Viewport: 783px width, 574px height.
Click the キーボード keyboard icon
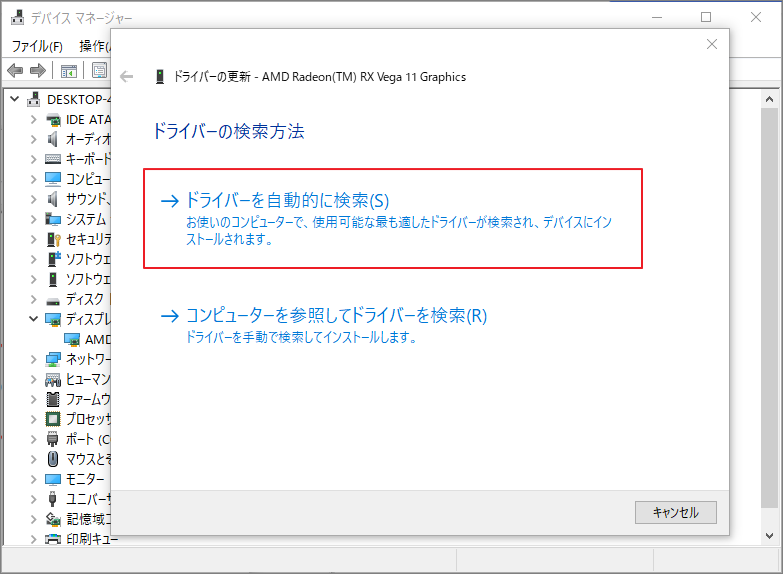53,159
